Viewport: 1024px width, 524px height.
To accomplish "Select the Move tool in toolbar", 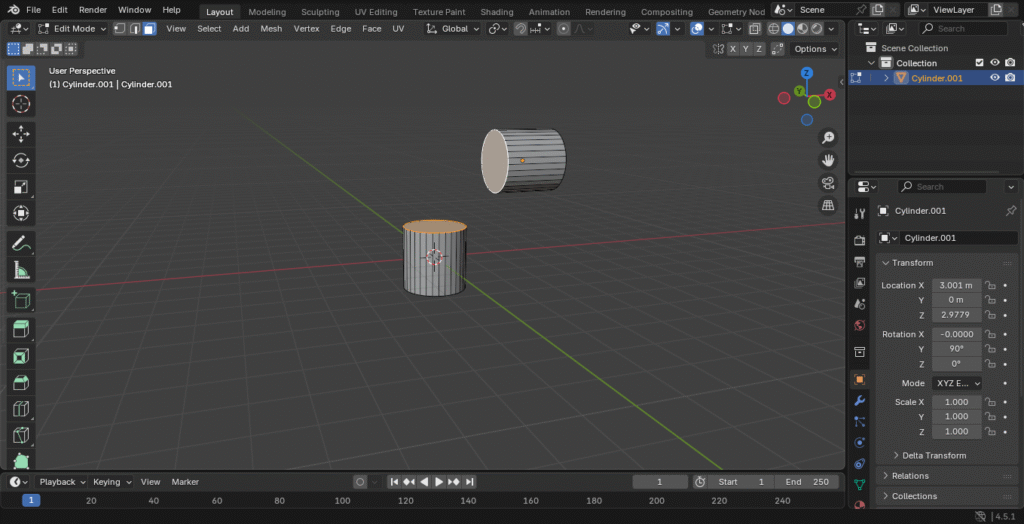I will tap(21, 134).
